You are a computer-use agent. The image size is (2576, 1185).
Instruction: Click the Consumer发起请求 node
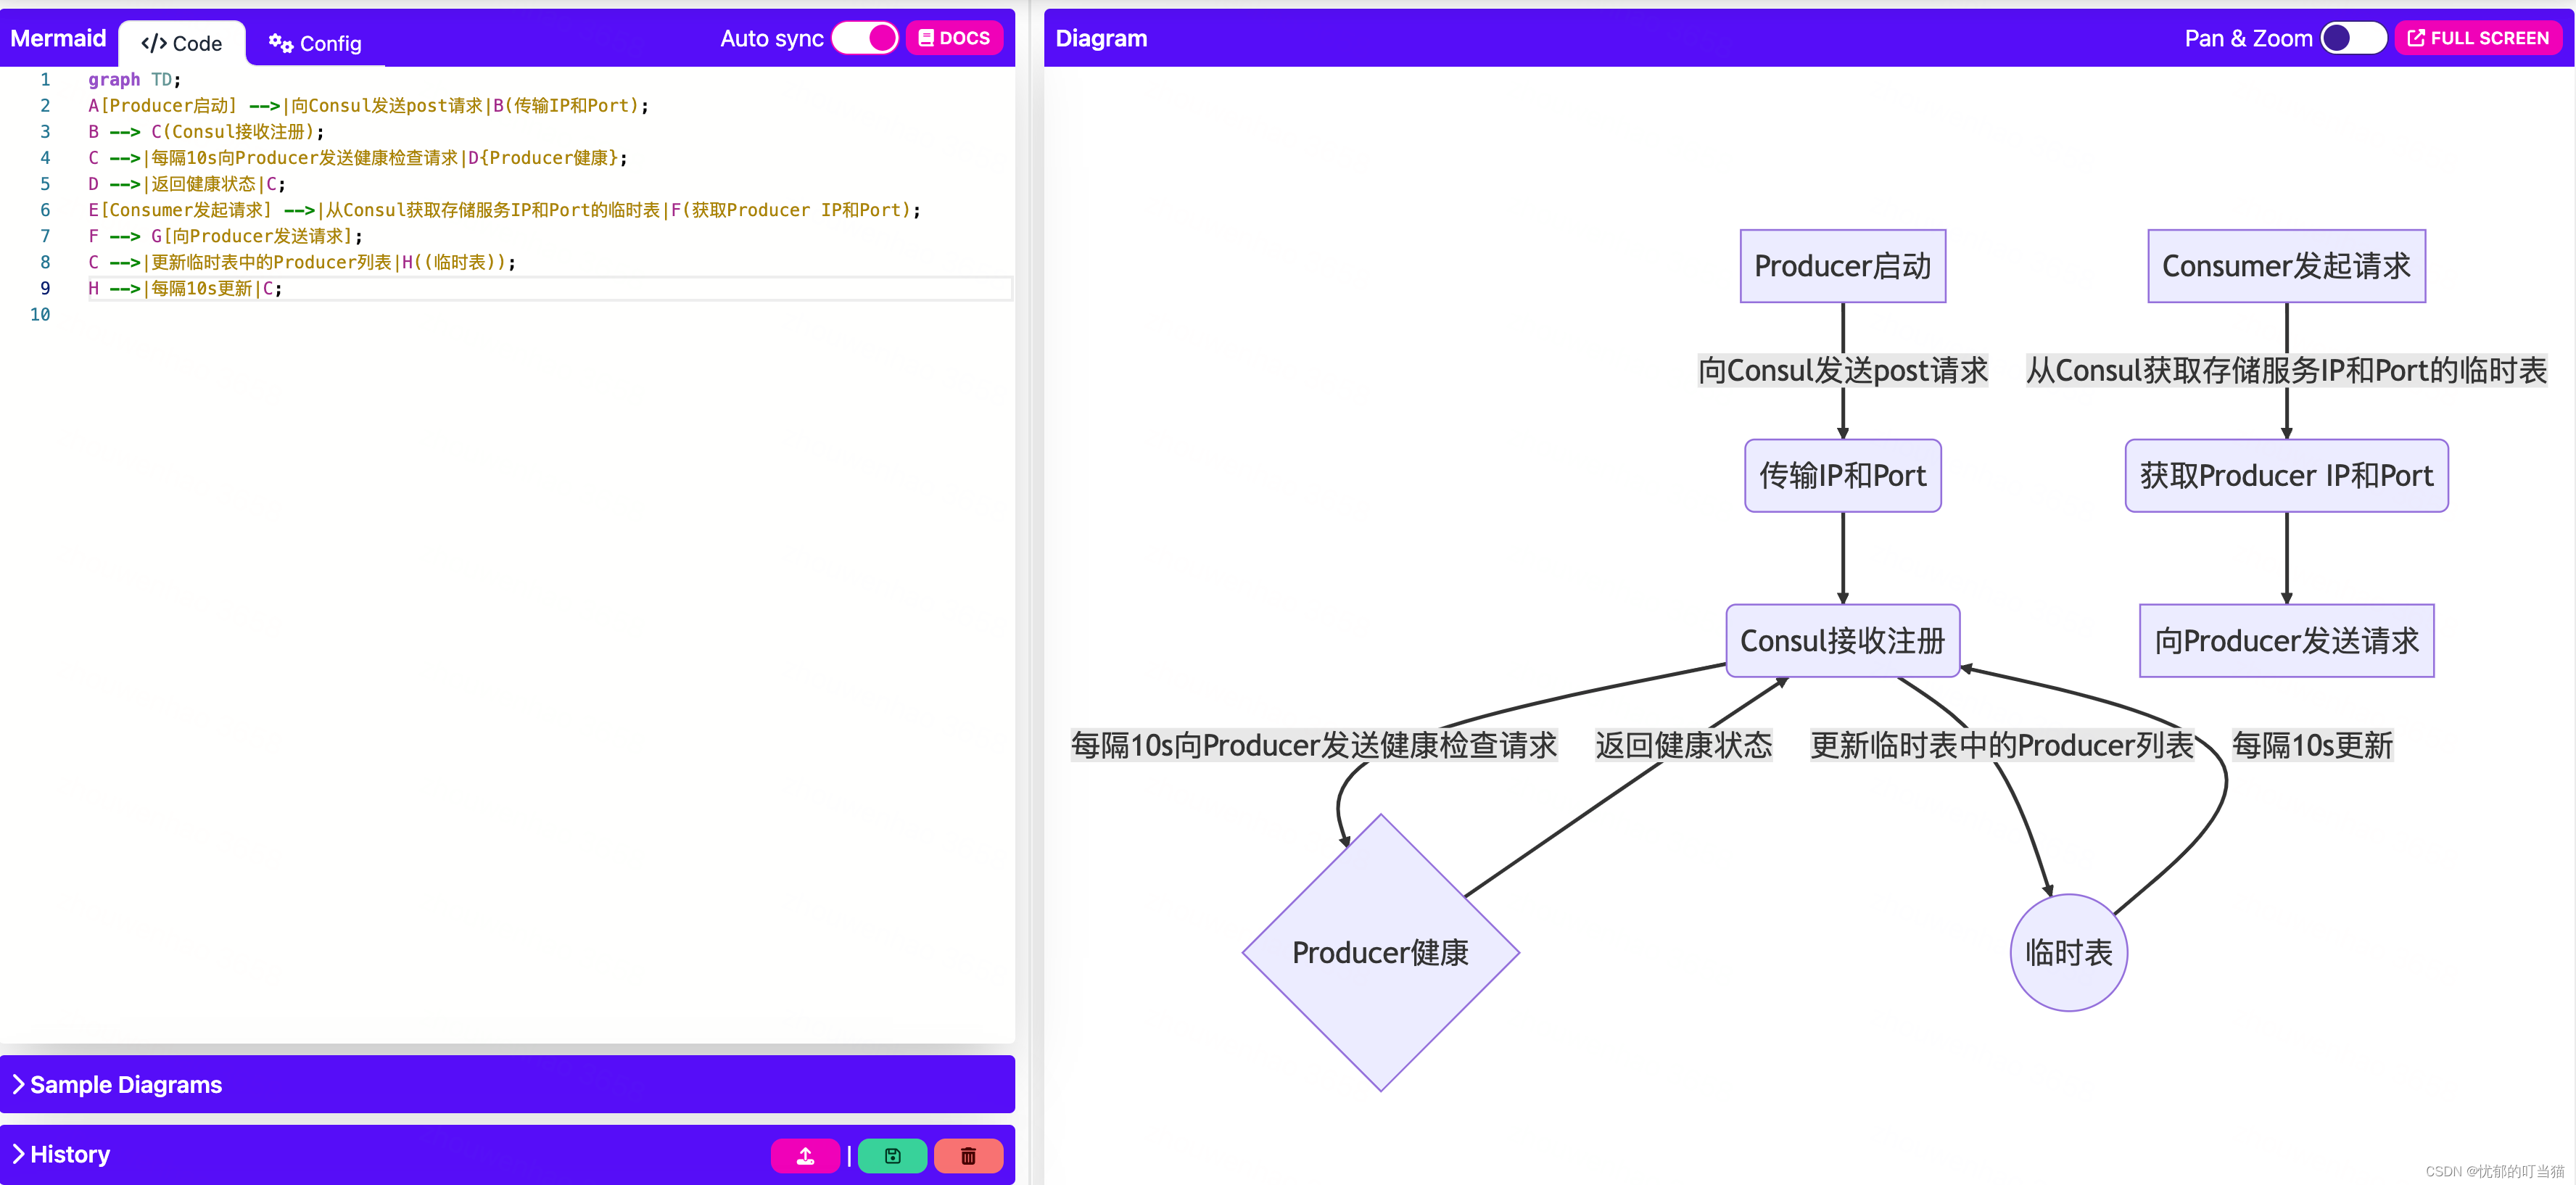click(x=2285, y=266)
